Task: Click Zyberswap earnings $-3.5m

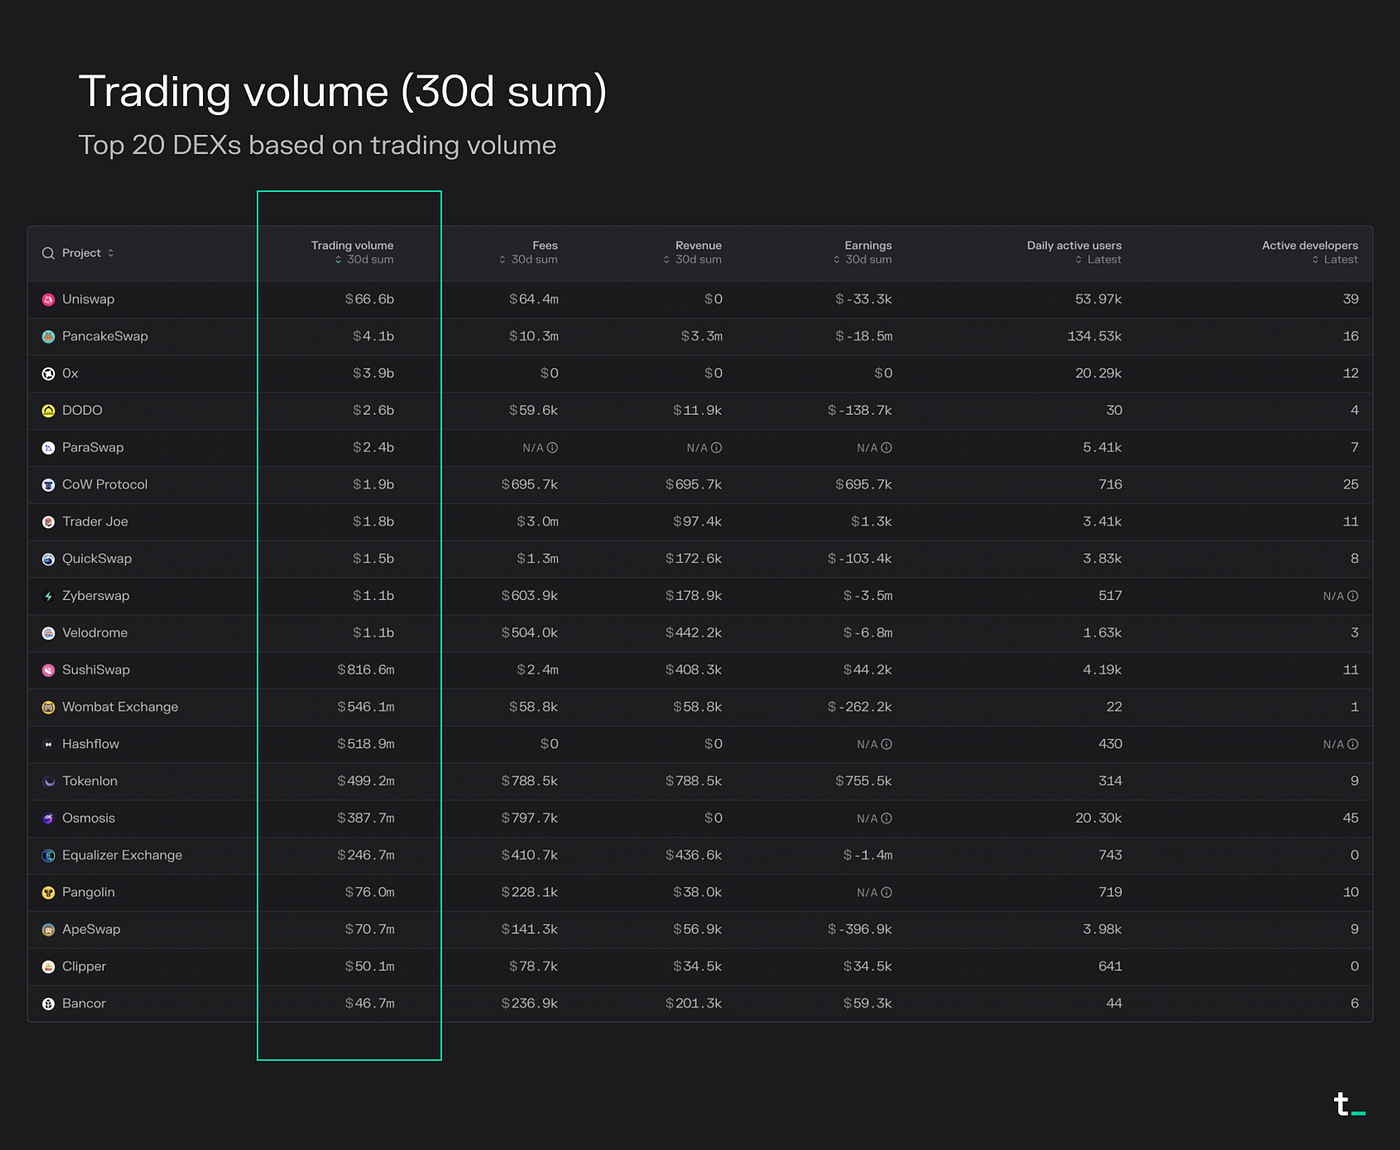Action: click(868, 596)
